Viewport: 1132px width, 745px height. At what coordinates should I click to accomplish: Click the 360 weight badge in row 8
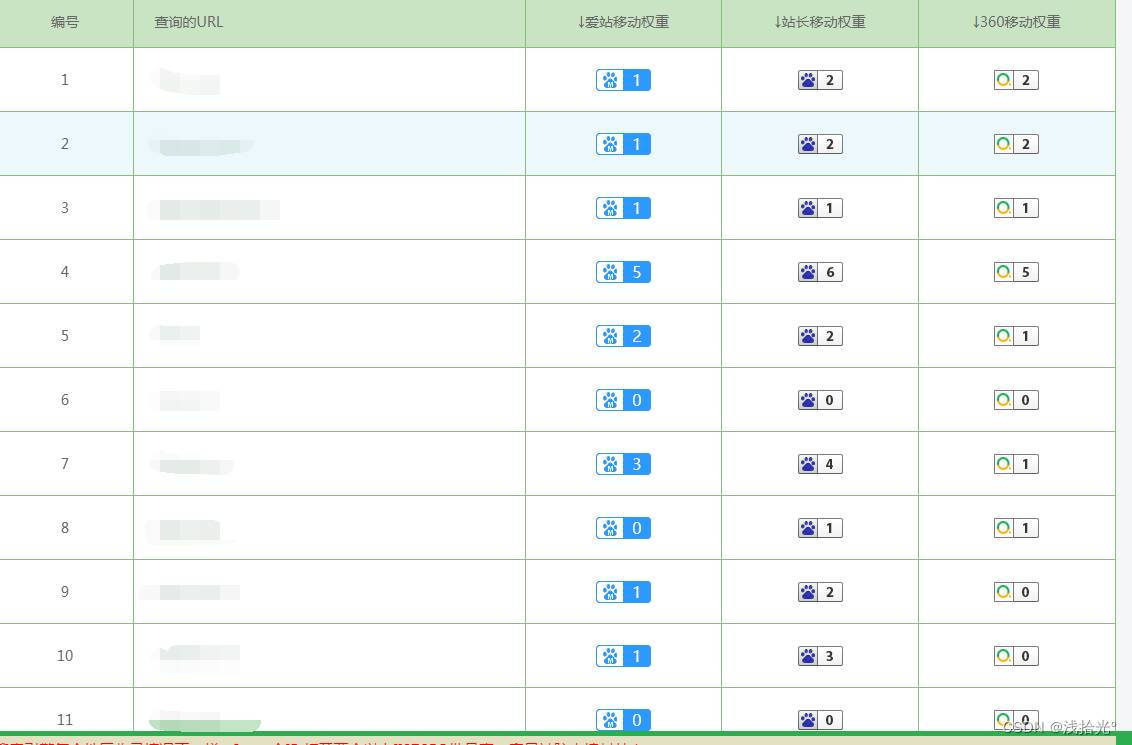[1016, 528]
